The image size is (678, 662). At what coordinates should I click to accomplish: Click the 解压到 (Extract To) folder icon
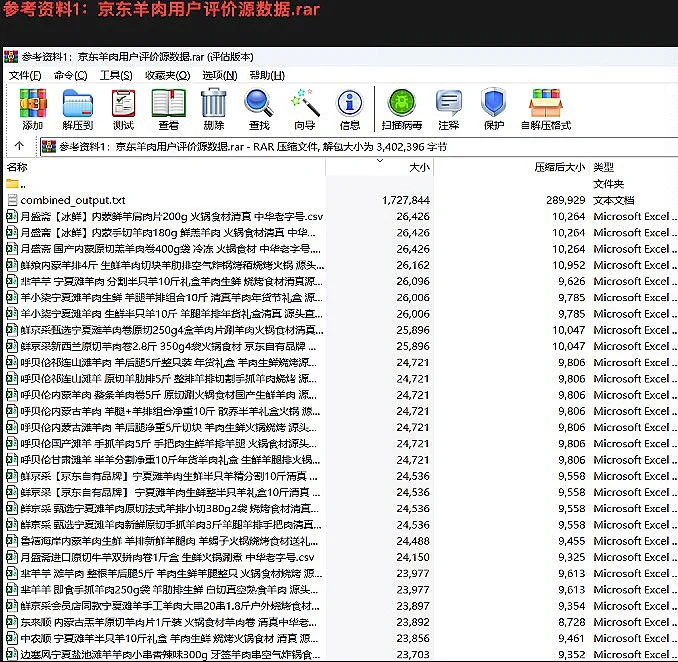click(77, 103)
